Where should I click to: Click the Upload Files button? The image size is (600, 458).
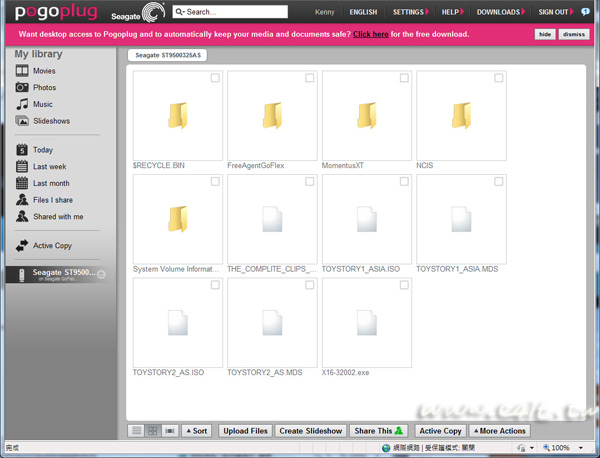coord(245,431)
